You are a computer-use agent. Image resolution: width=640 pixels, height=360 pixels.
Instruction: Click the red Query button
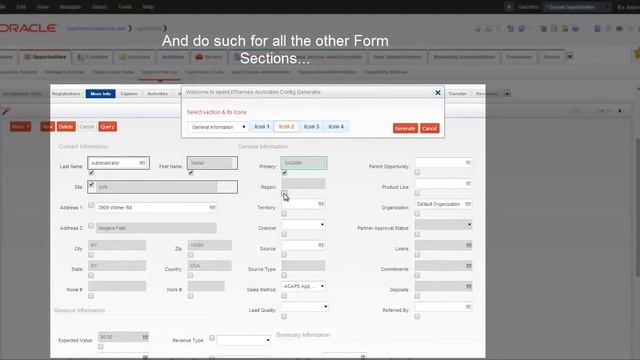point(107,127)
